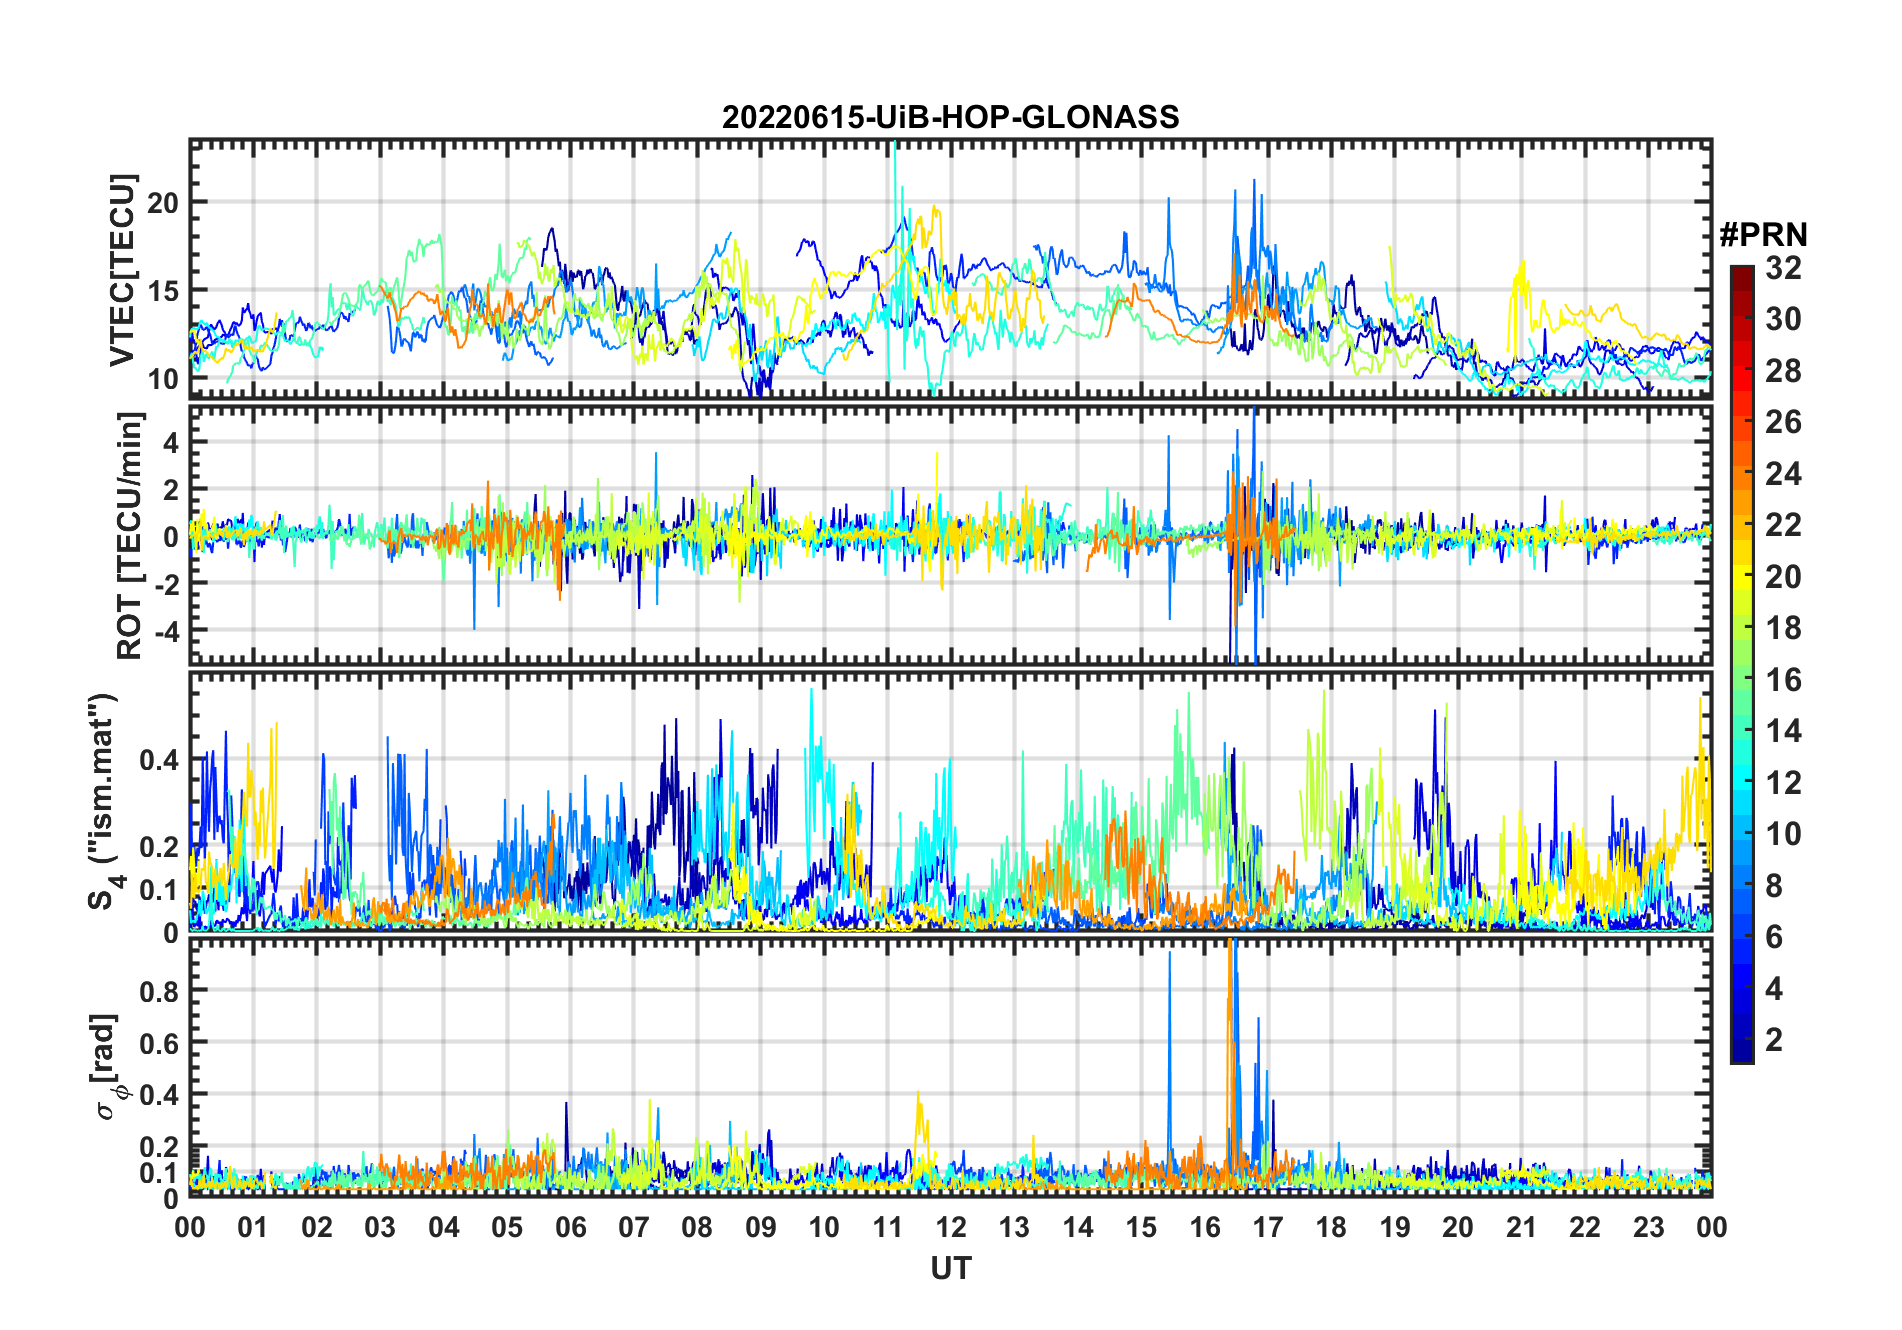Select colorbar tick label 24
The height and width of the screenshot is (1330, 1902).
tap(1783, 474)
